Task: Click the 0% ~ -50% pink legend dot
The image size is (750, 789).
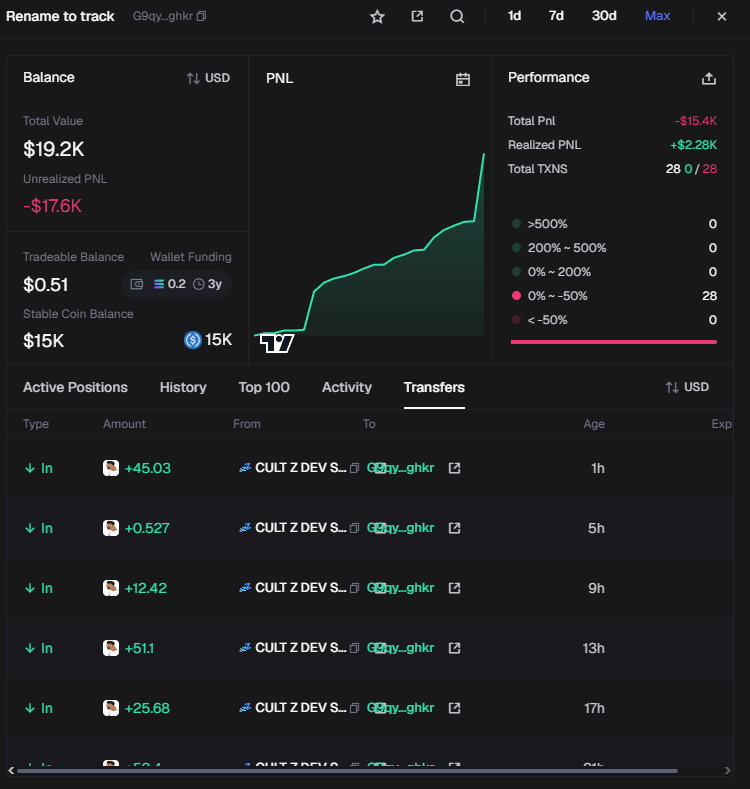Action: point(516,295)
